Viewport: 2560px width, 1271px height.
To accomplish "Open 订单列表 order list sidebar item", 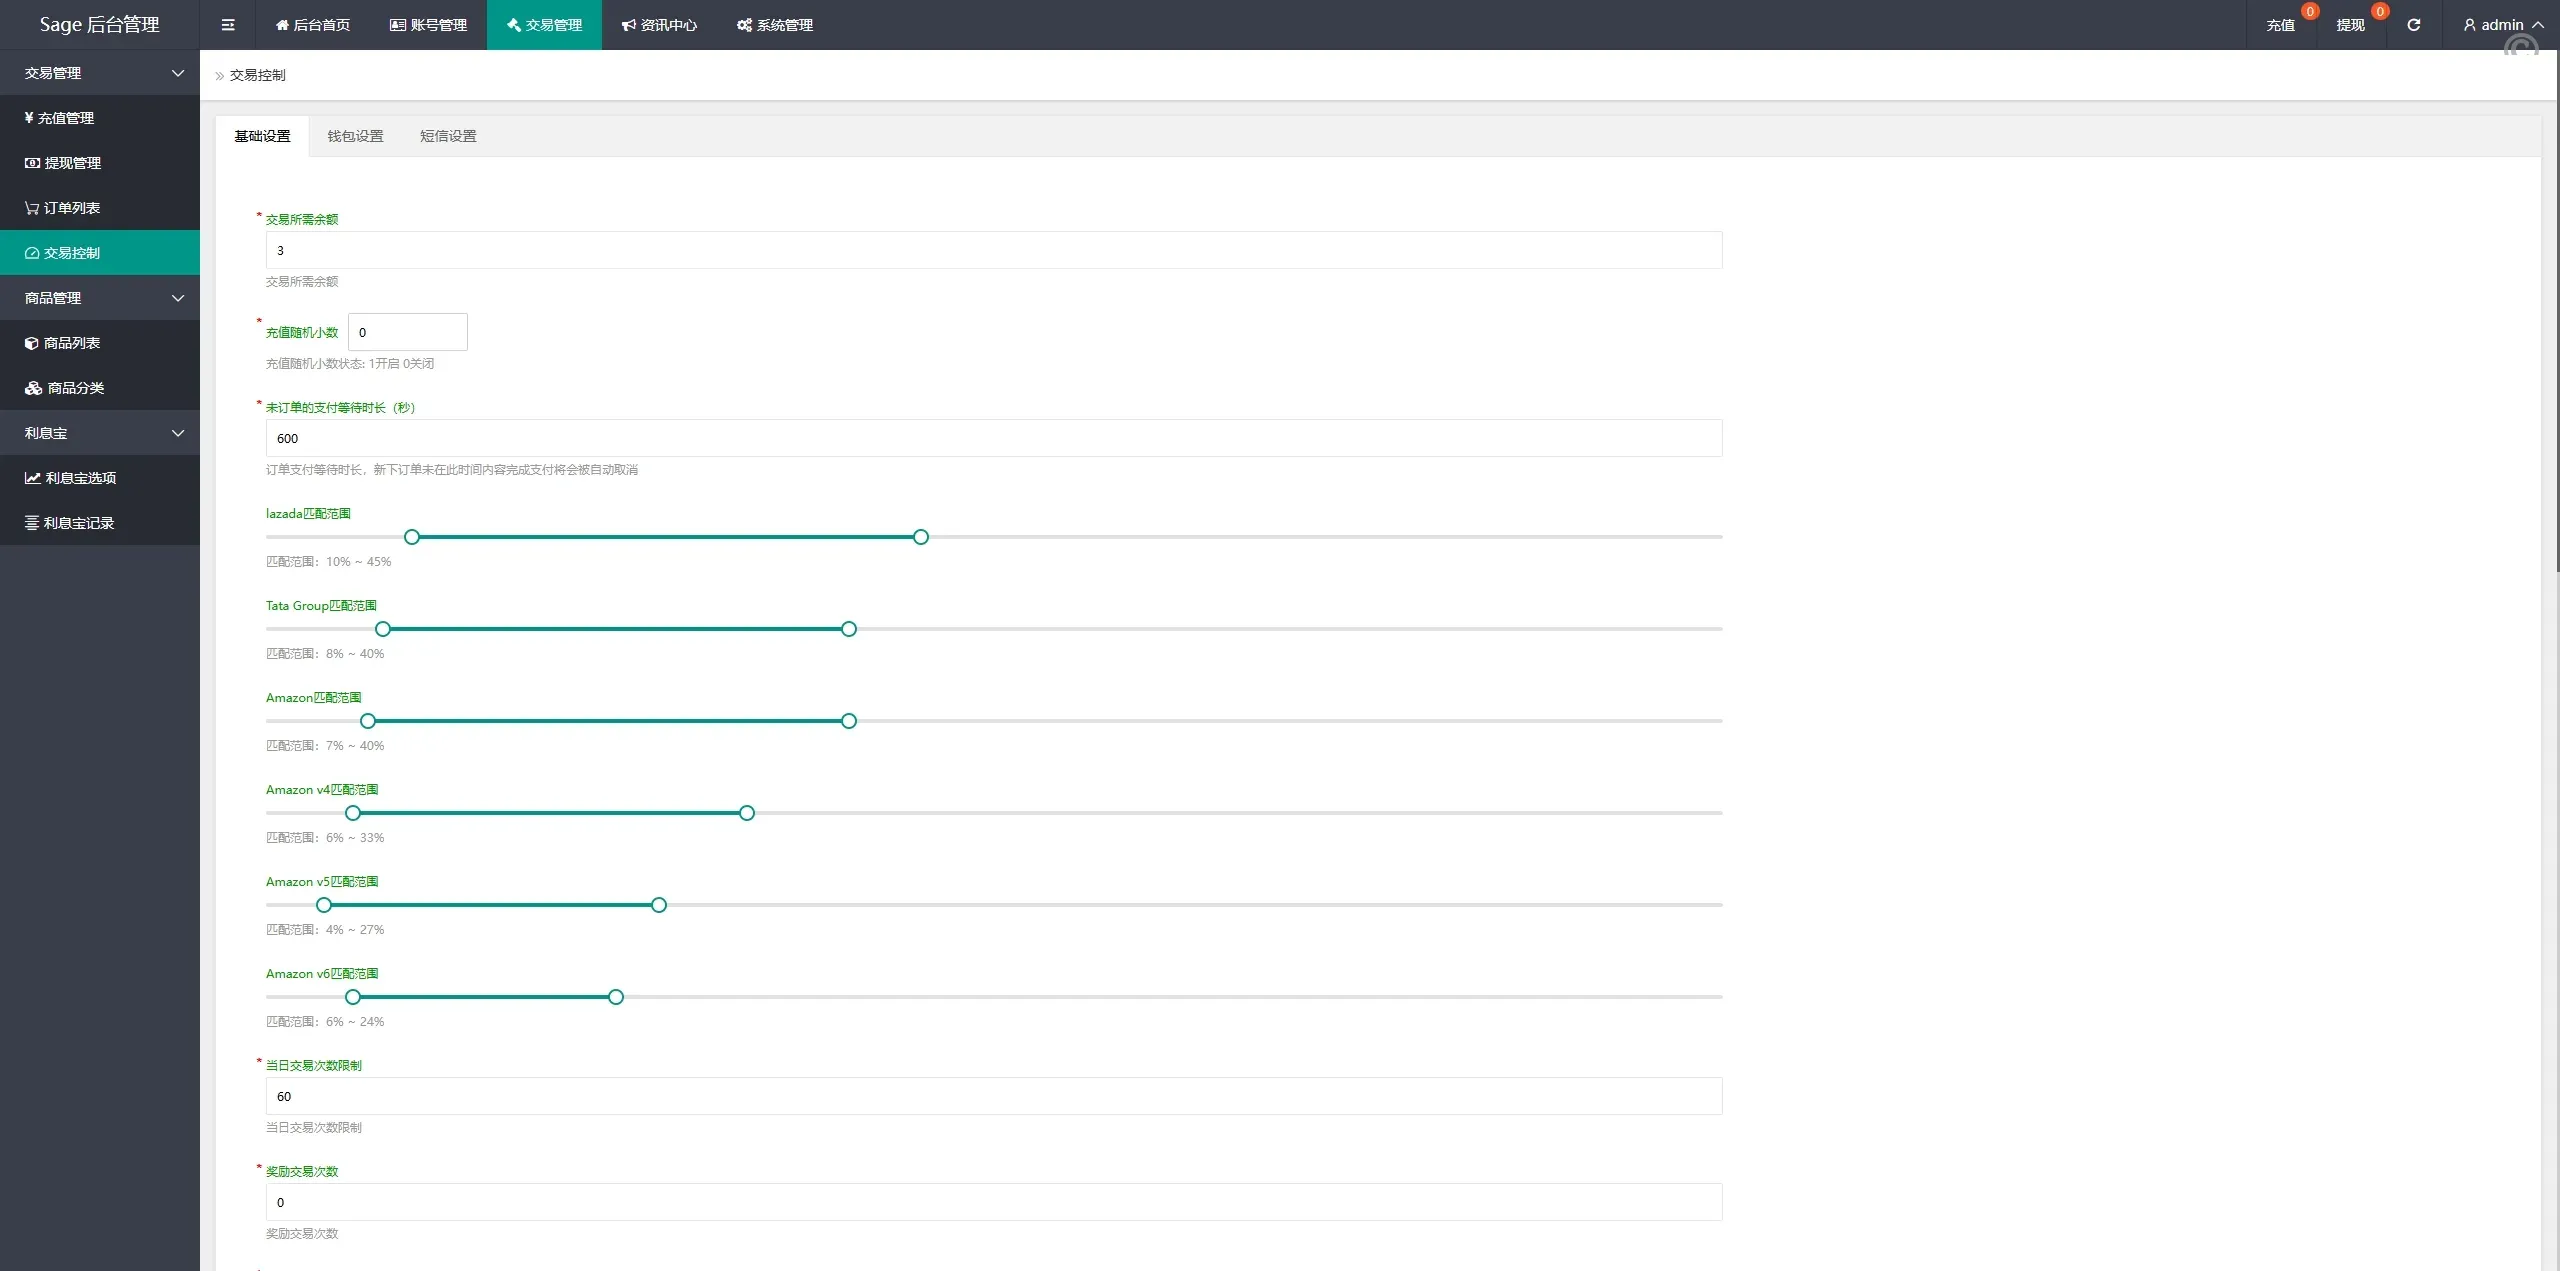I will click(x=71, y=208).
